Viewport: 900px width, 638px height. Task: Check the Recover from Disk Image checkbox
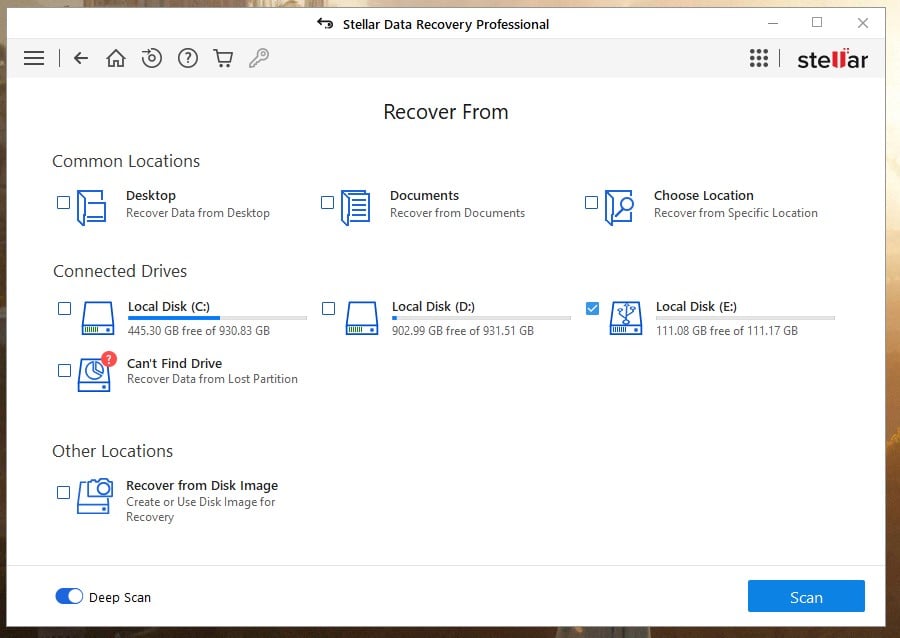(63, 492)
